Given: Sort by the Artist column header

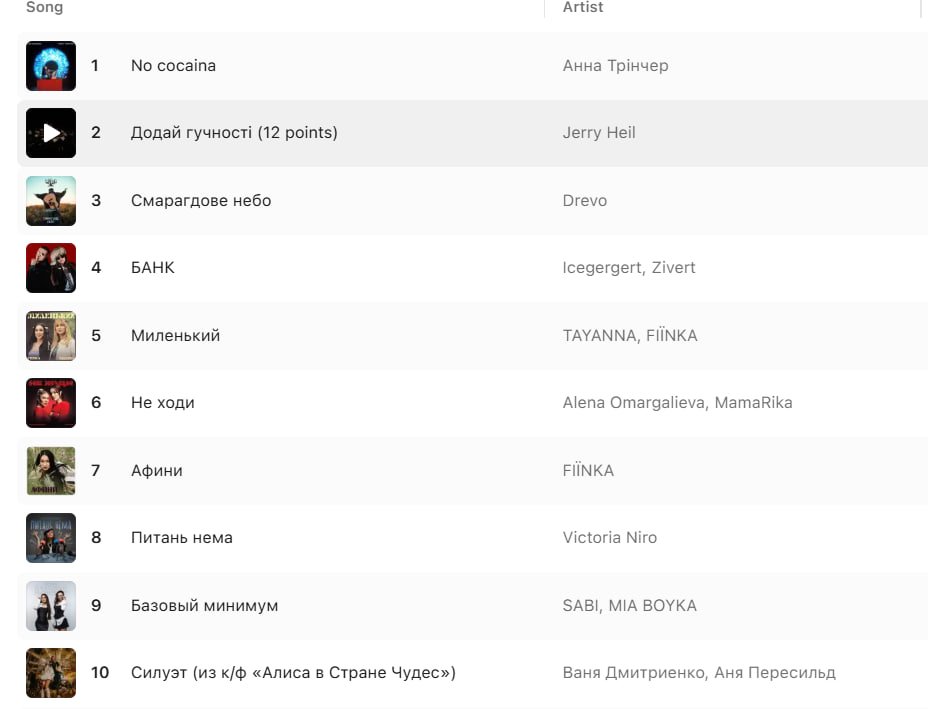Looking at the screenshot, I should coord(583,7).
